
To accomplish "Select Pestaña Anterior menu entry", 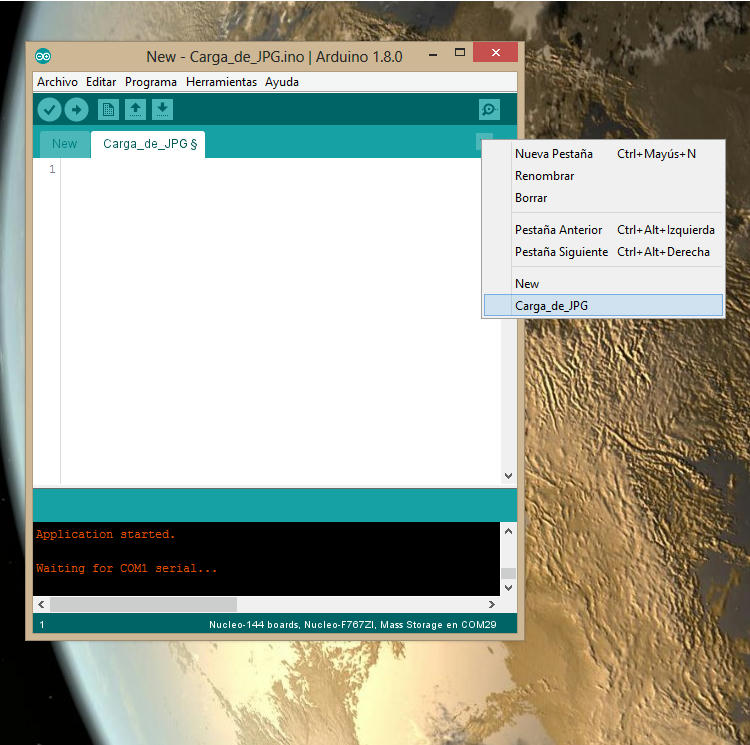I will (603, 230).
